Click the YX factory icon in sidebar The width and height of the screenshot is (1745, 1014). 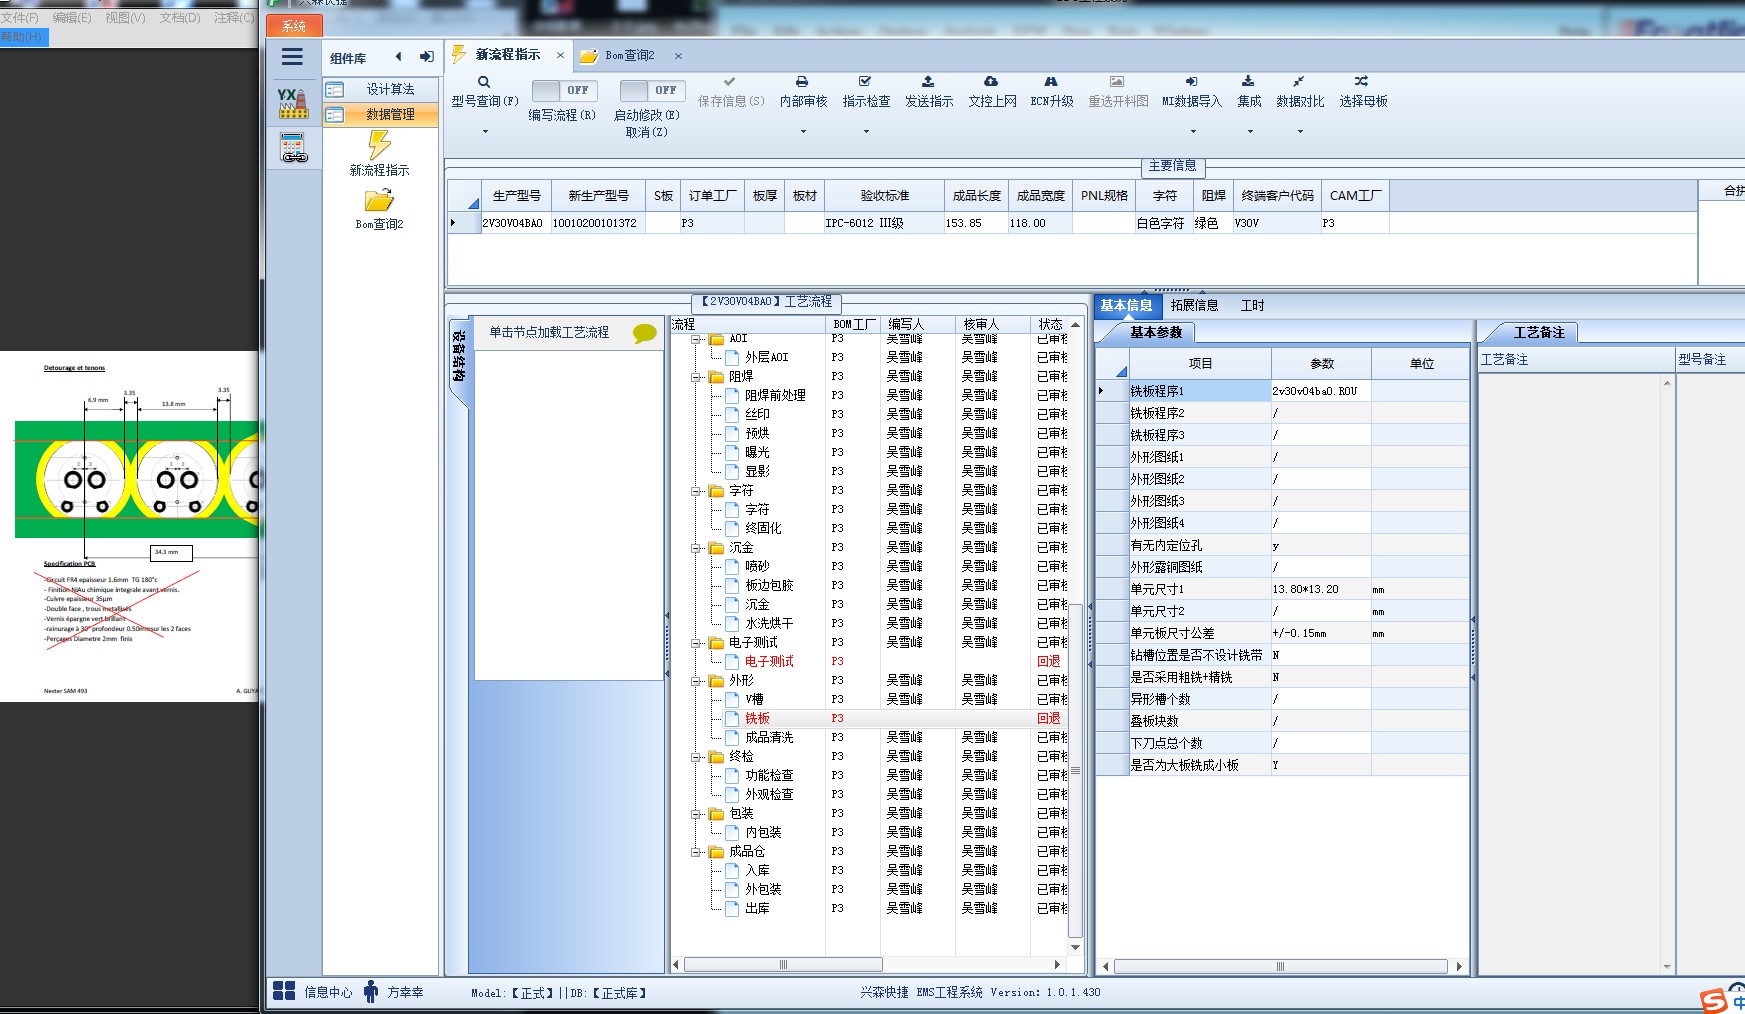click(293, 103)
